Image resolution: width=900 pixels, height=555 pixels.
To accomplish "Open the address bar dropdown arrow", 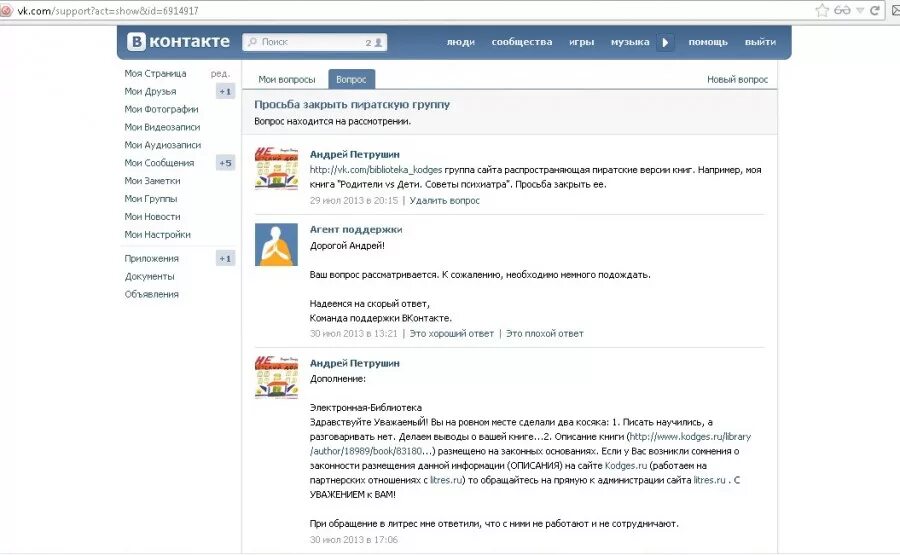I will click(x=860, y=10).
